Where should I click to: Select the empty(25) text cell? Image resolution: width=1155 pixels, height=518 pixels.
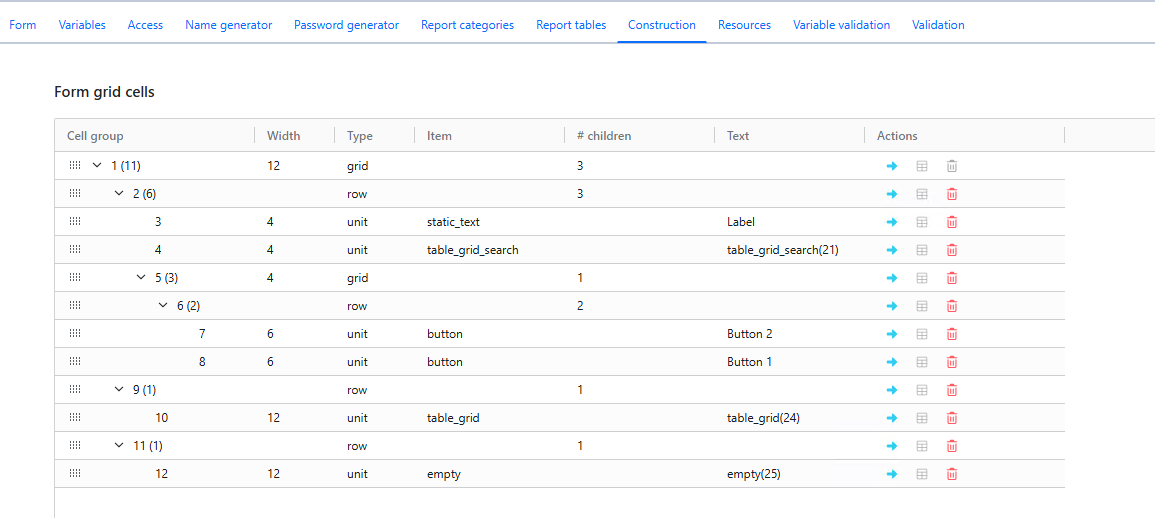(754, 474)
